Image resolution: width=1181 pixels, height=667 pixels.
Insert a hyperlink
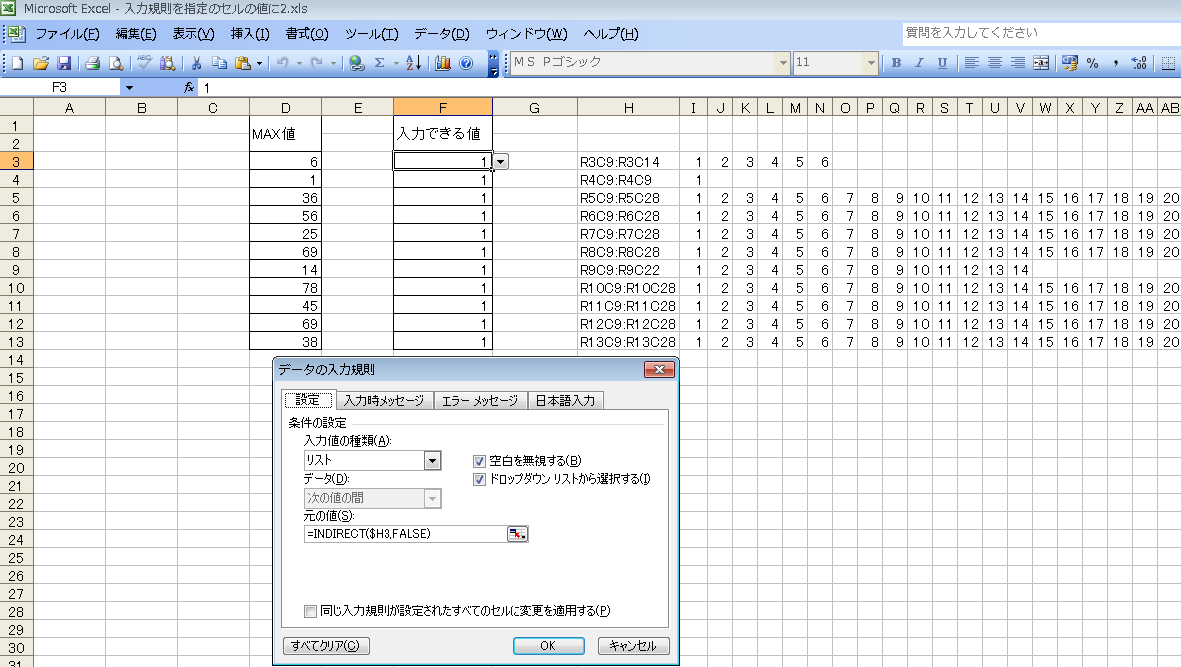[356, 64]
